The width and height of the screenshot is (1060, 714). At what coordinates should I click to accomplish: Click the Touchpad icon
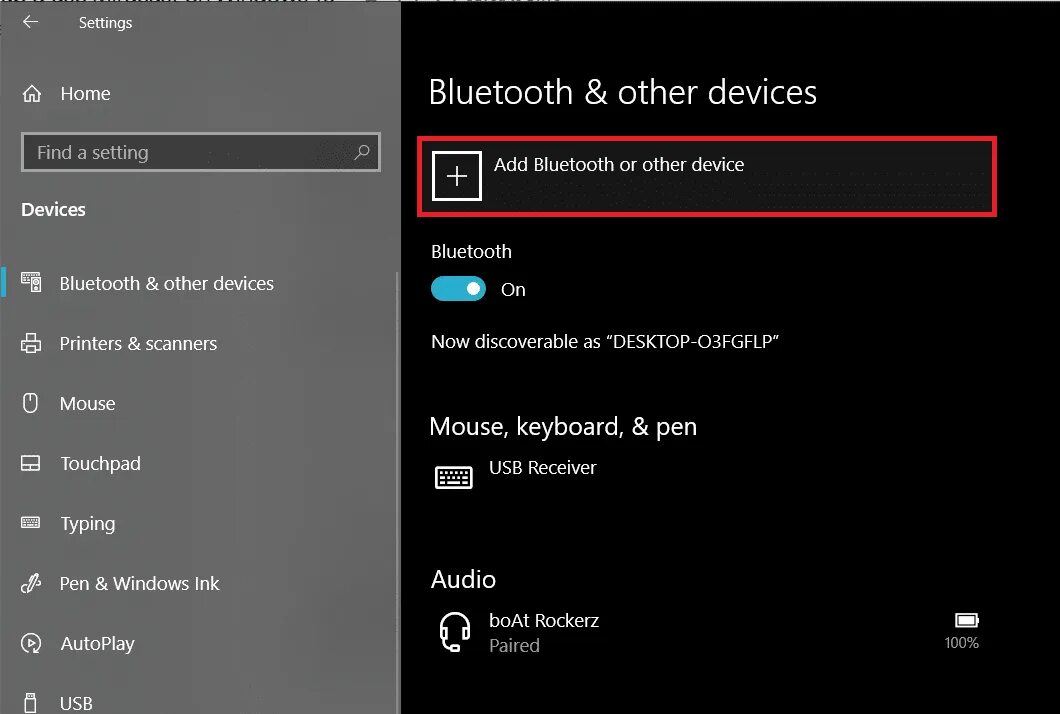pyautogui.click(x=31, y=463)
